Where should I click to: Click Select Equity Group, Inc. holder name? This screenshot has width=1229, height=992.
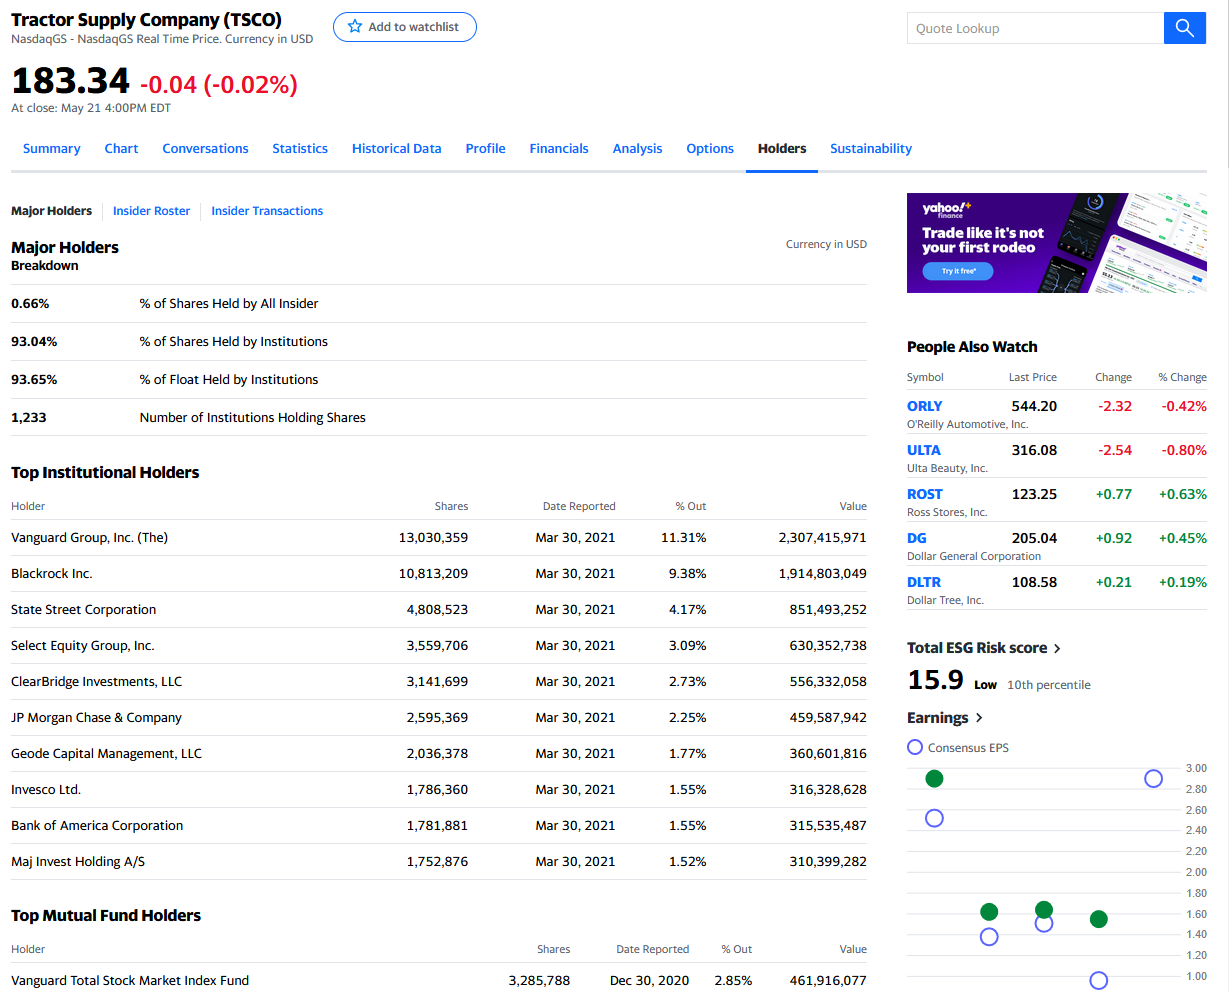click(x=83, y=645)
